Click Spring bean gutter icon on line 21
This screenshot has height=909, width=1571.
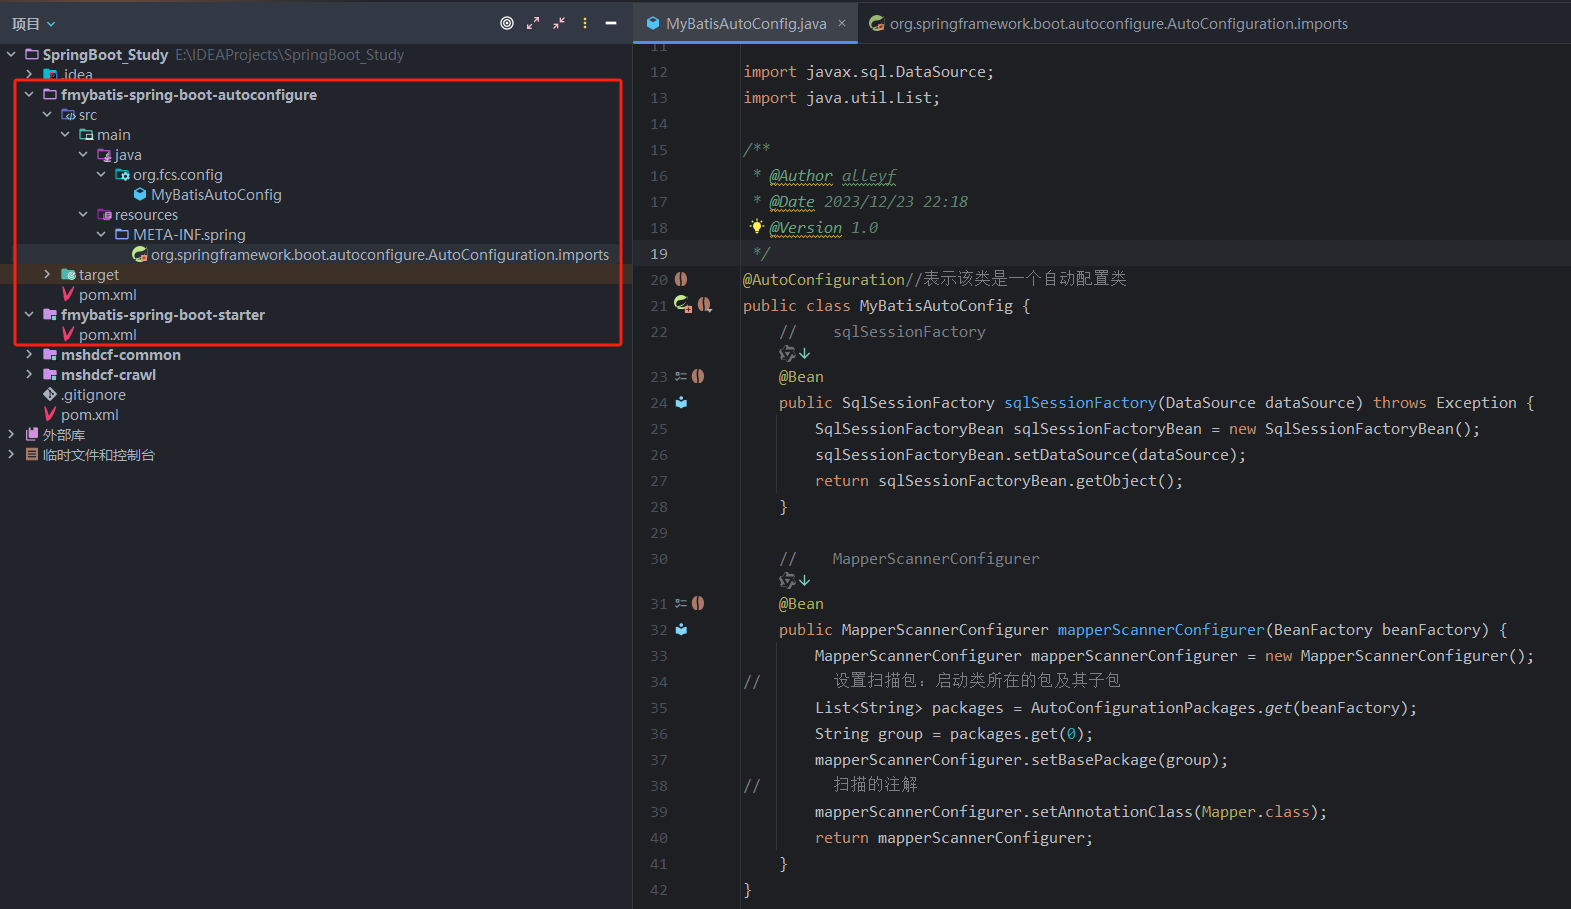(683, 304)
